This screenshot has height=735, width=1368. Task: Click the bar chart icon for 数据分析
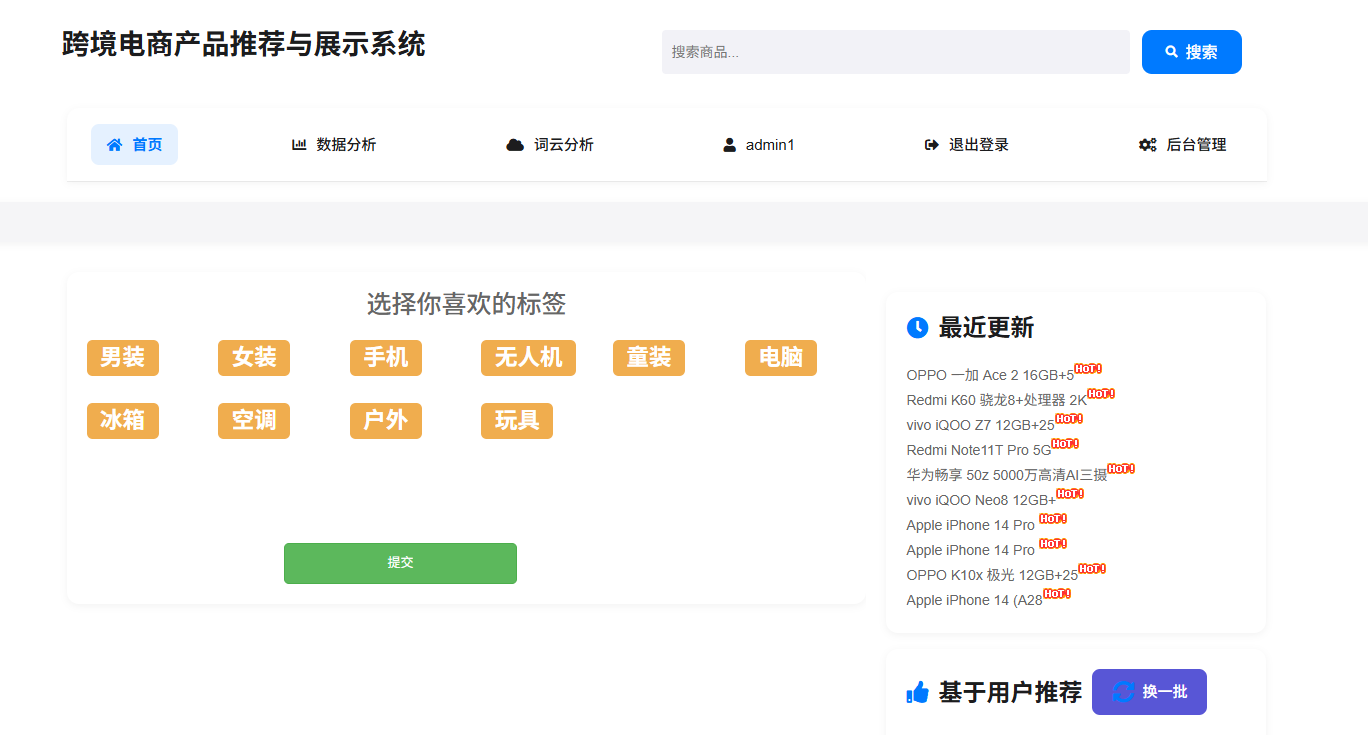[x=299, y=145]
